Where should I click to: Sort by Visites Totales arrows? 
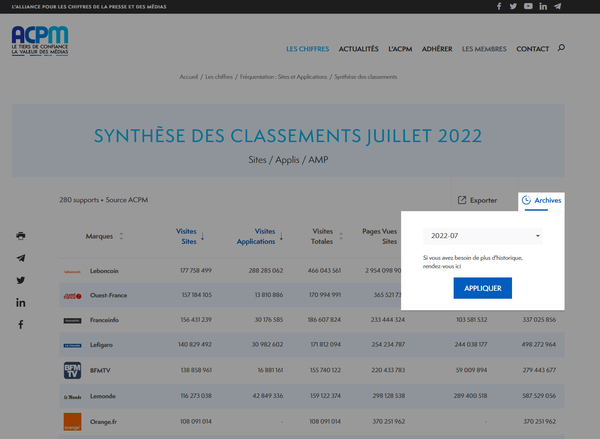(x=341, y=236)
